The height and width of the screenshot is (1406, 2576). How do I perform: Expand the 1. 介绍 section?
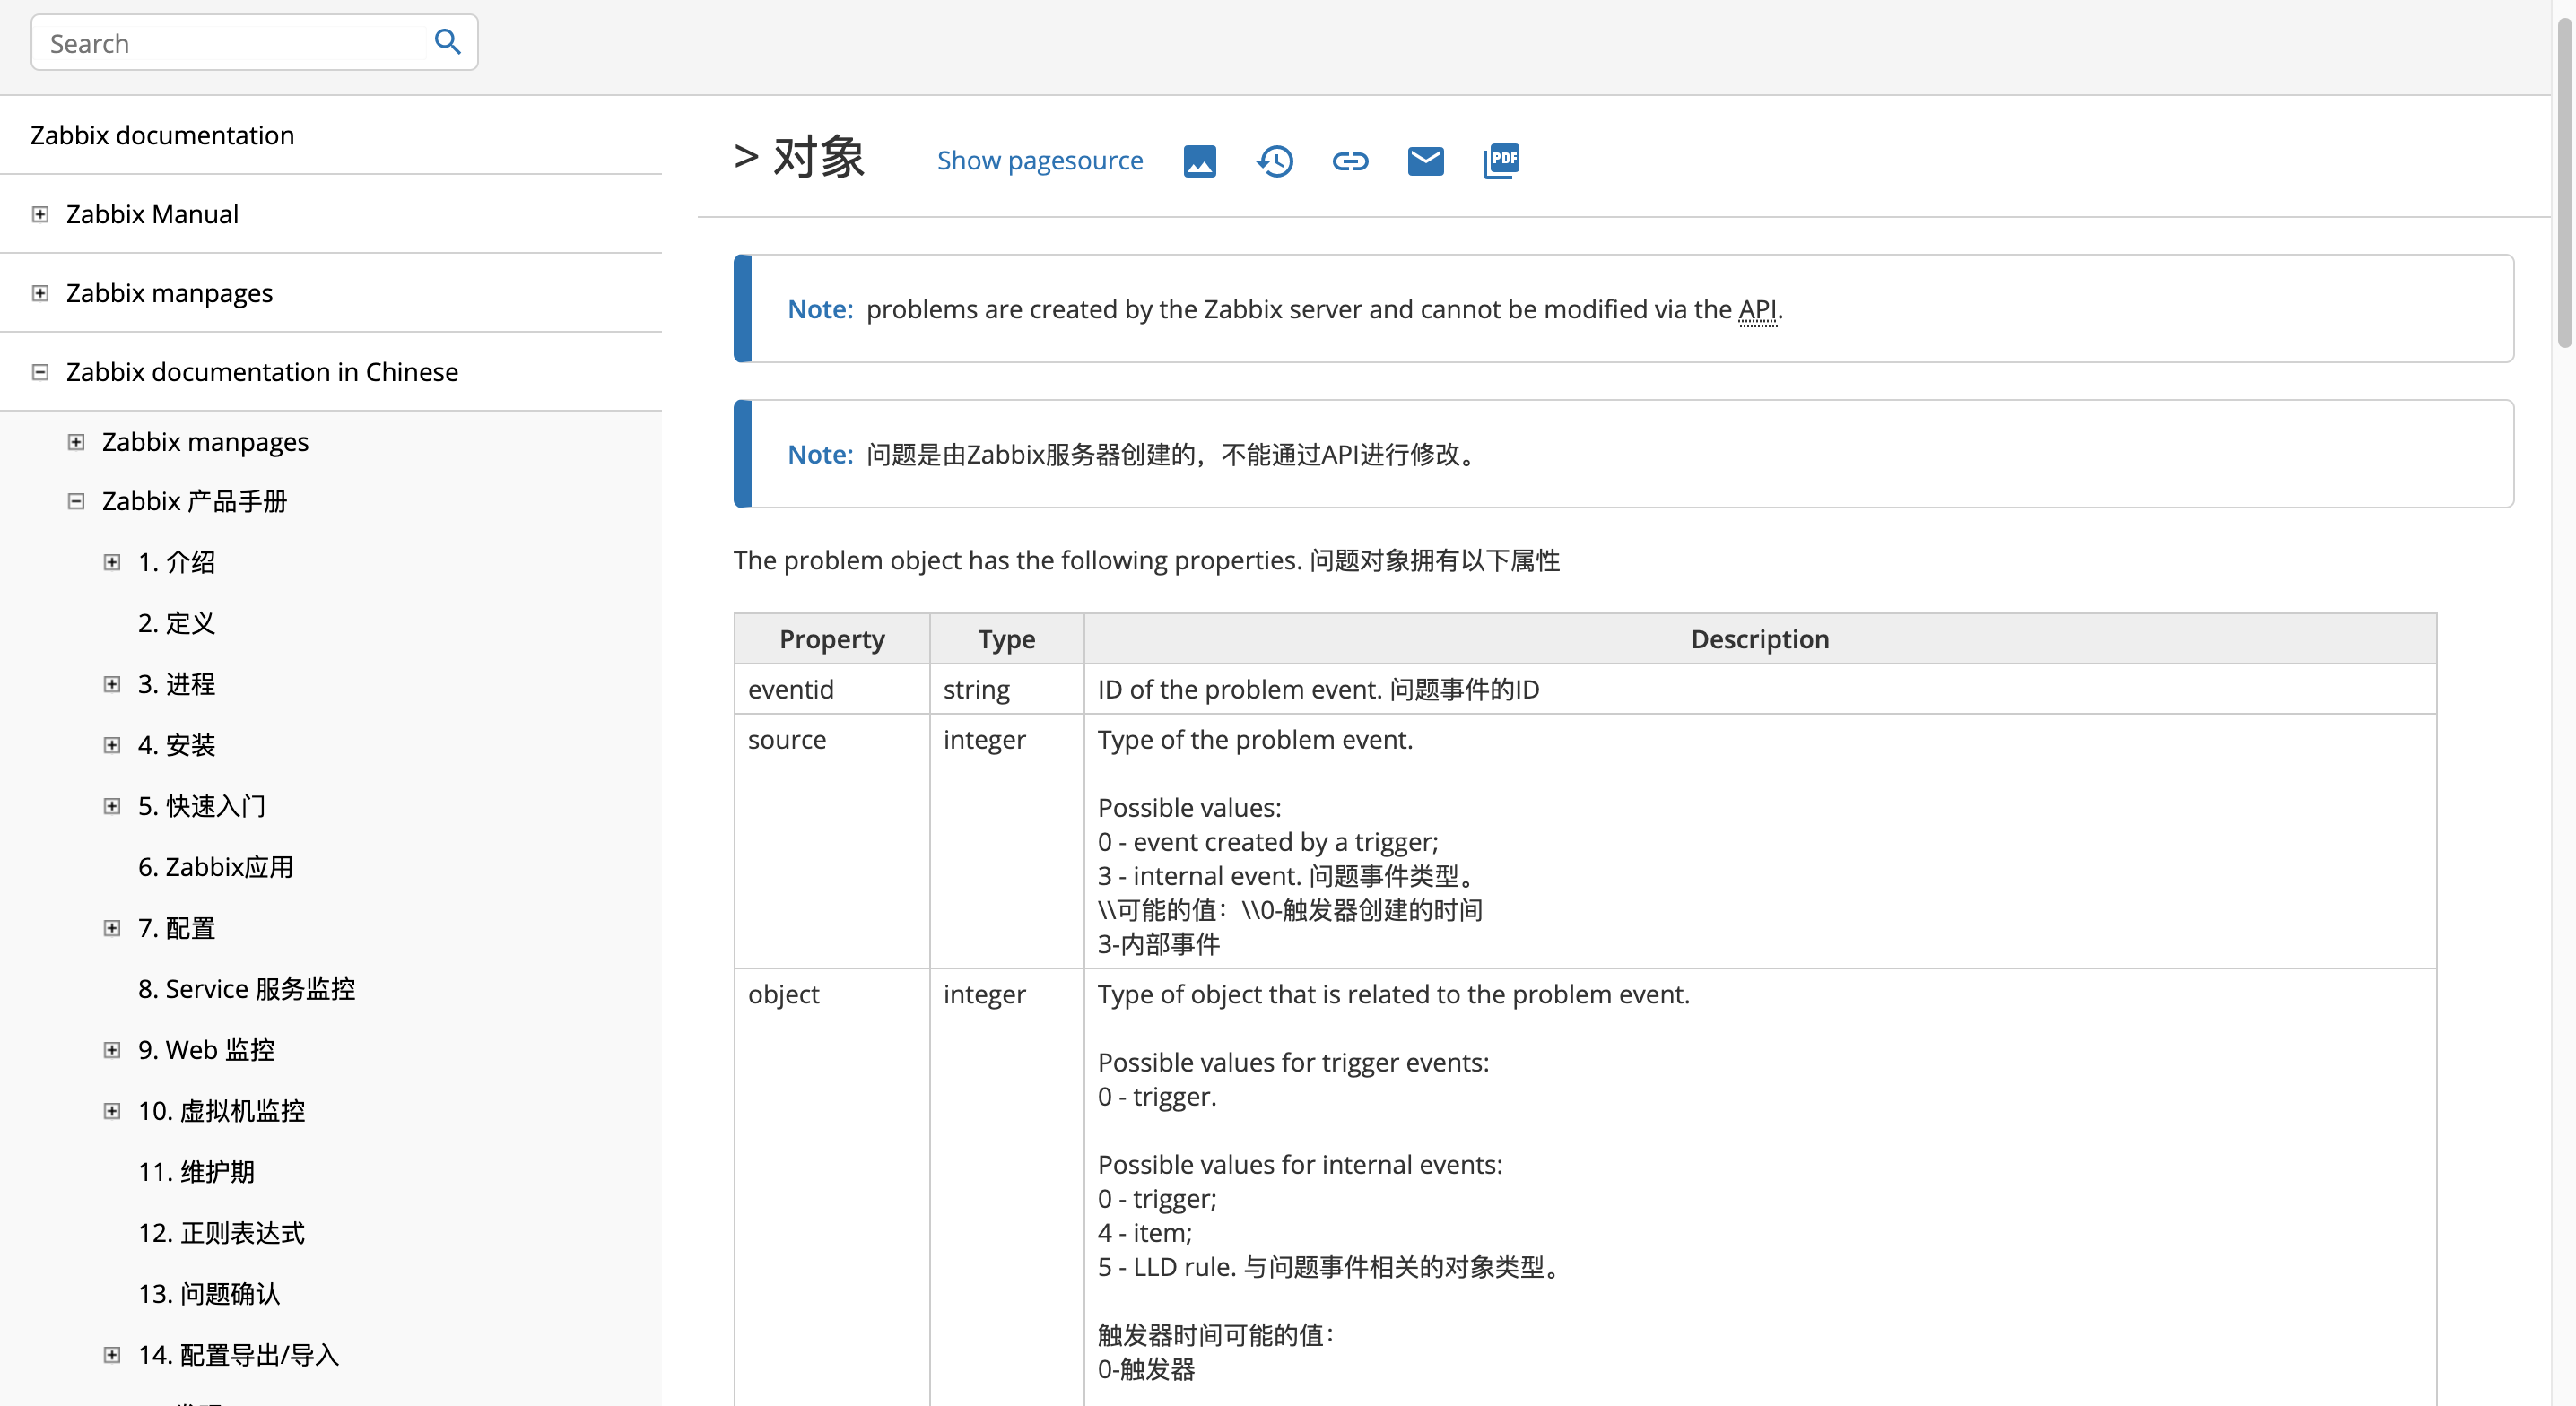coord(112,562)
